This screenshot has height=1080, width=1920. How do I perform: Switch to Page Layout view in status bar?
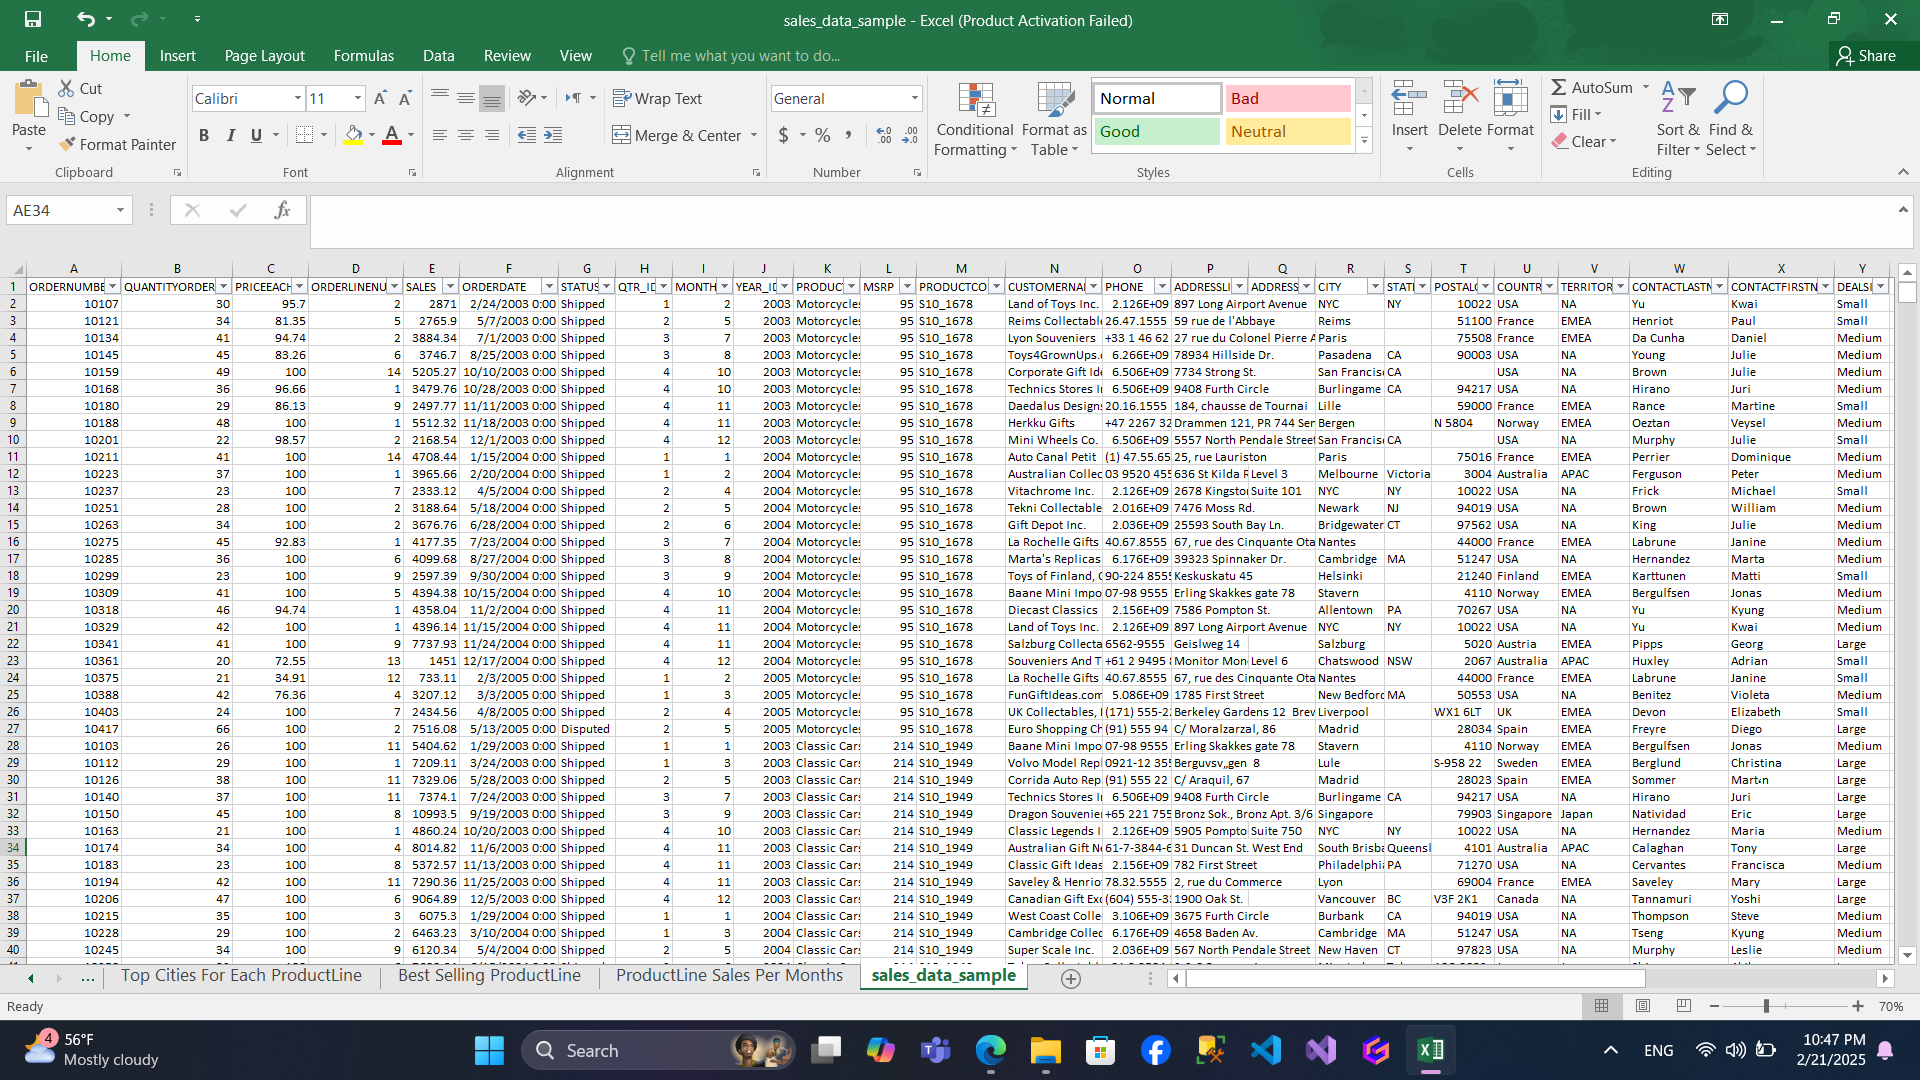tap(1643, 1006)
